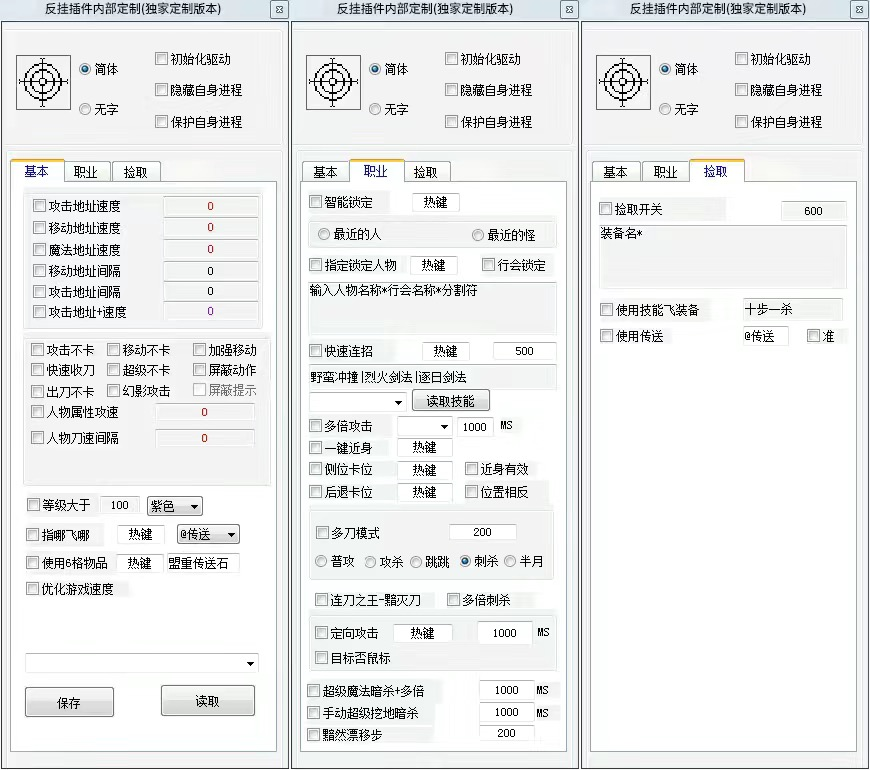Click the crosshair target icon in right window
This screenshot has height=770, width=870.
[x=623, y=82]
